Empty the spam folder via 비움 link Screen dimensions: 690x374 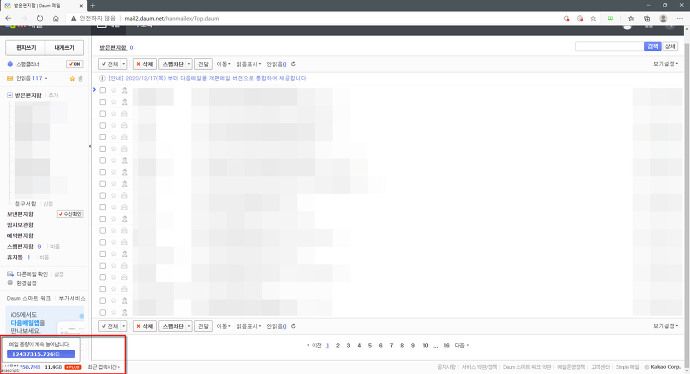coord(55,247)
